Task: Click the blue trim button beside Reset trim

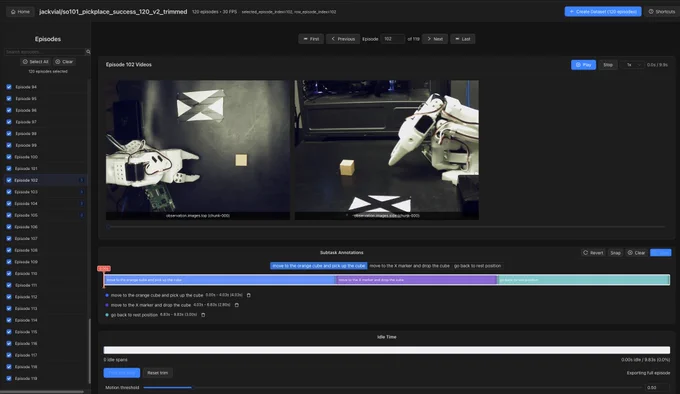Action: click(122, 373)
